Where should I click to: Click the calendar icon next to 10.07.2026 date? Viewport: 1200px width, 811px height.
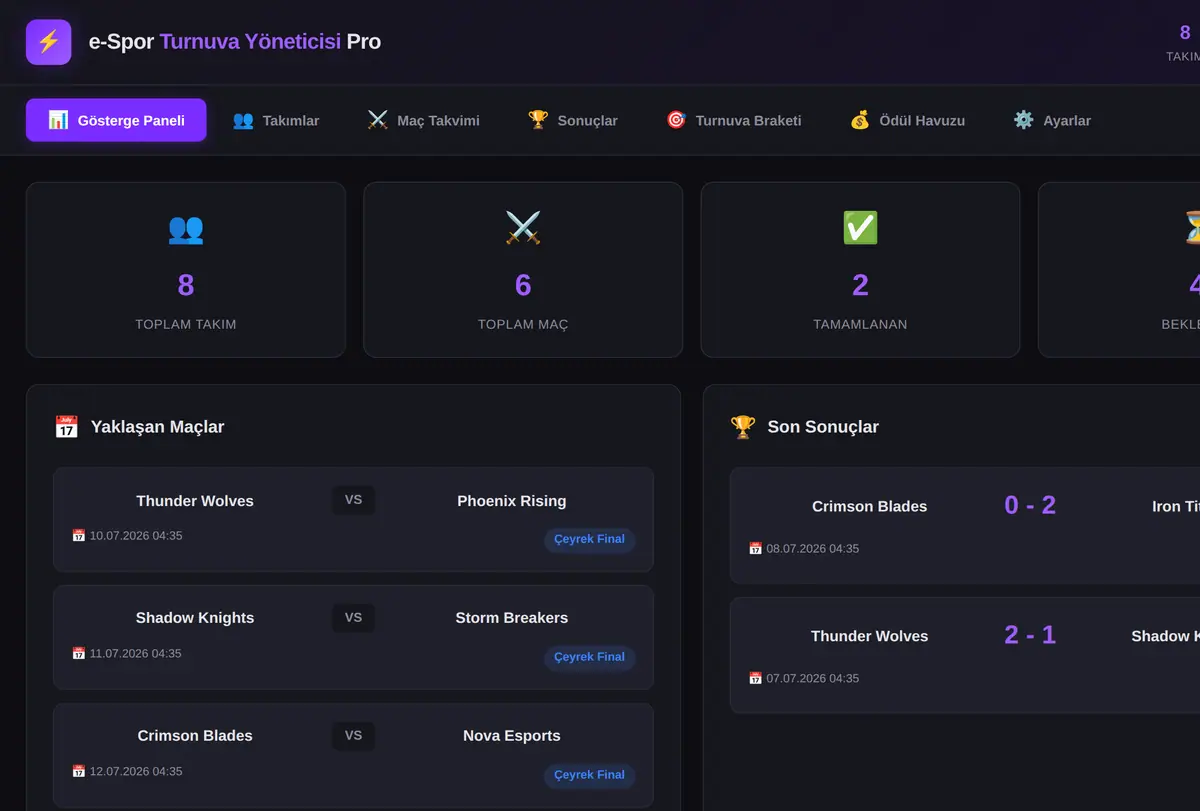[79, 536]
